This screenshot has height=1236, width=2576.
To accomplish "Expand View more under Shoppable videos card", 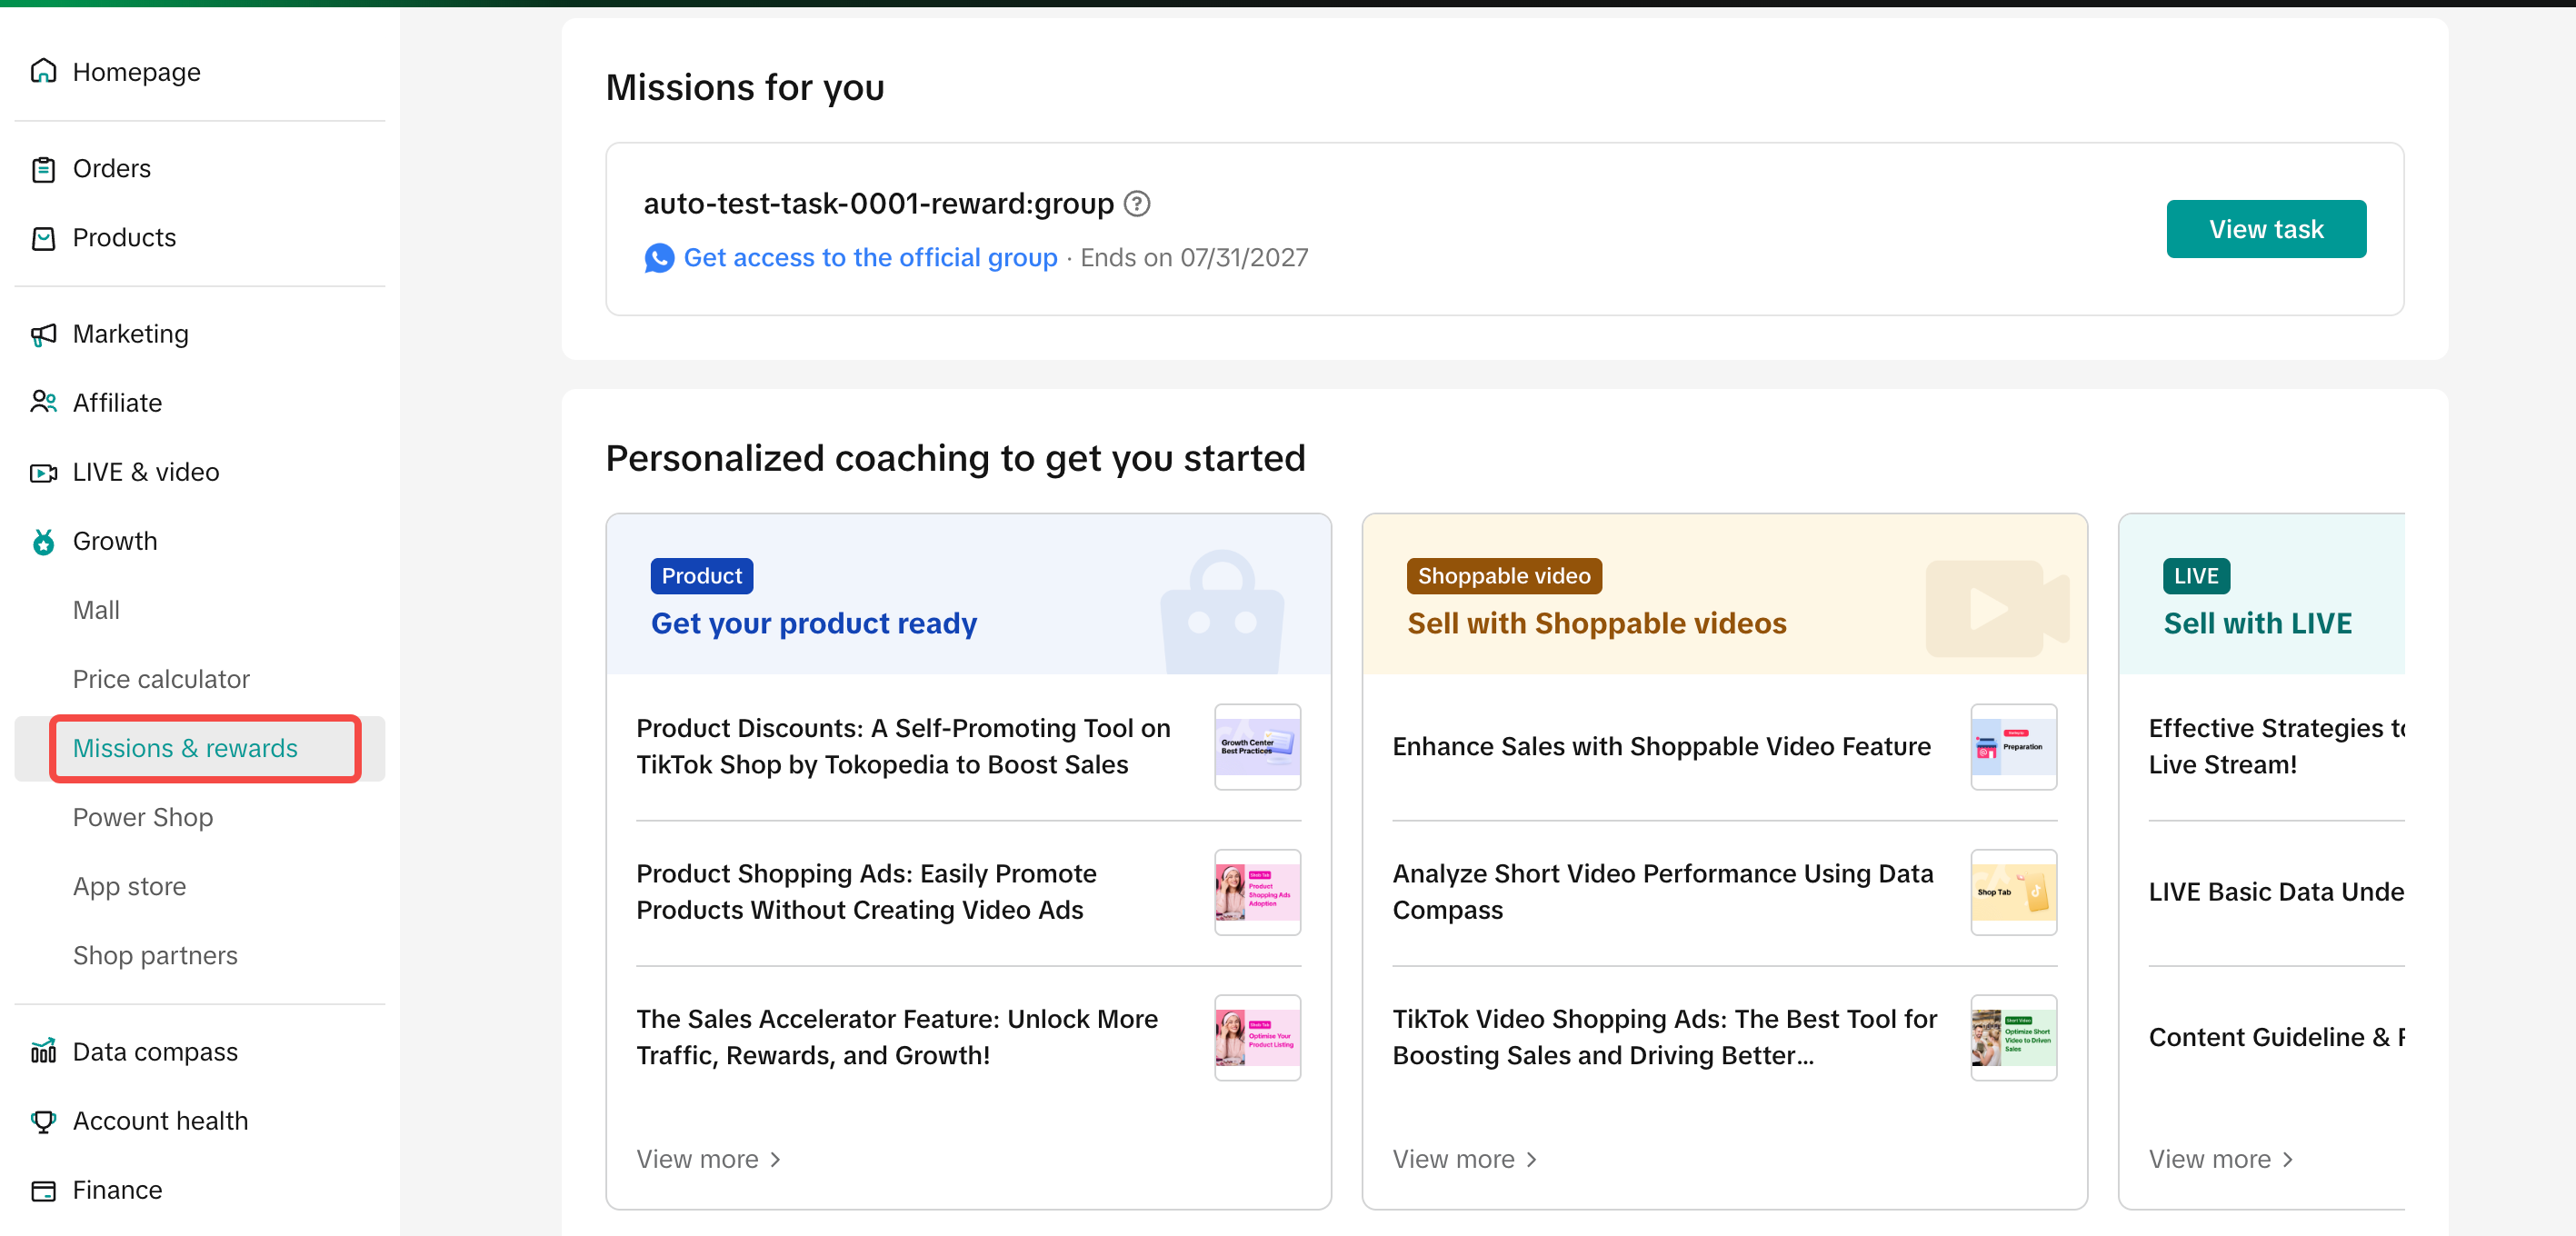I will click(x=1464, y=1159).
